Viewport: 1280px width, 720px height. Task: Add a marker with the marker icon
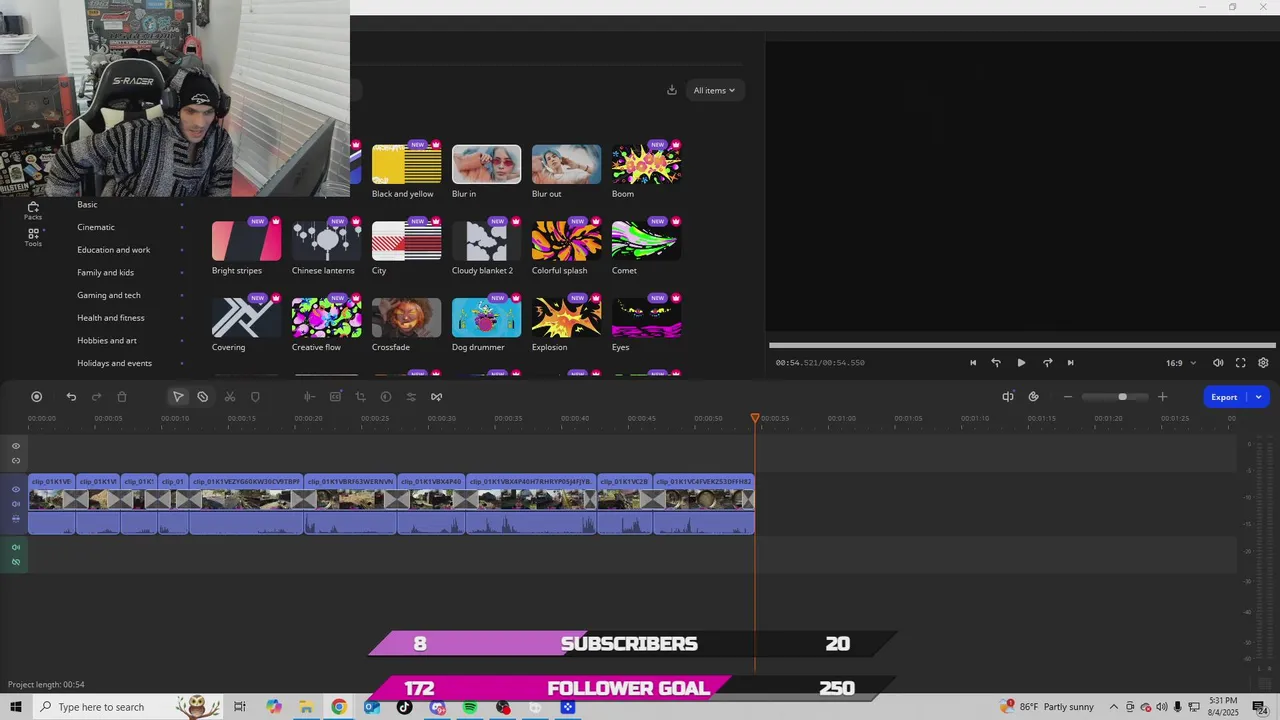click(255, 397)
